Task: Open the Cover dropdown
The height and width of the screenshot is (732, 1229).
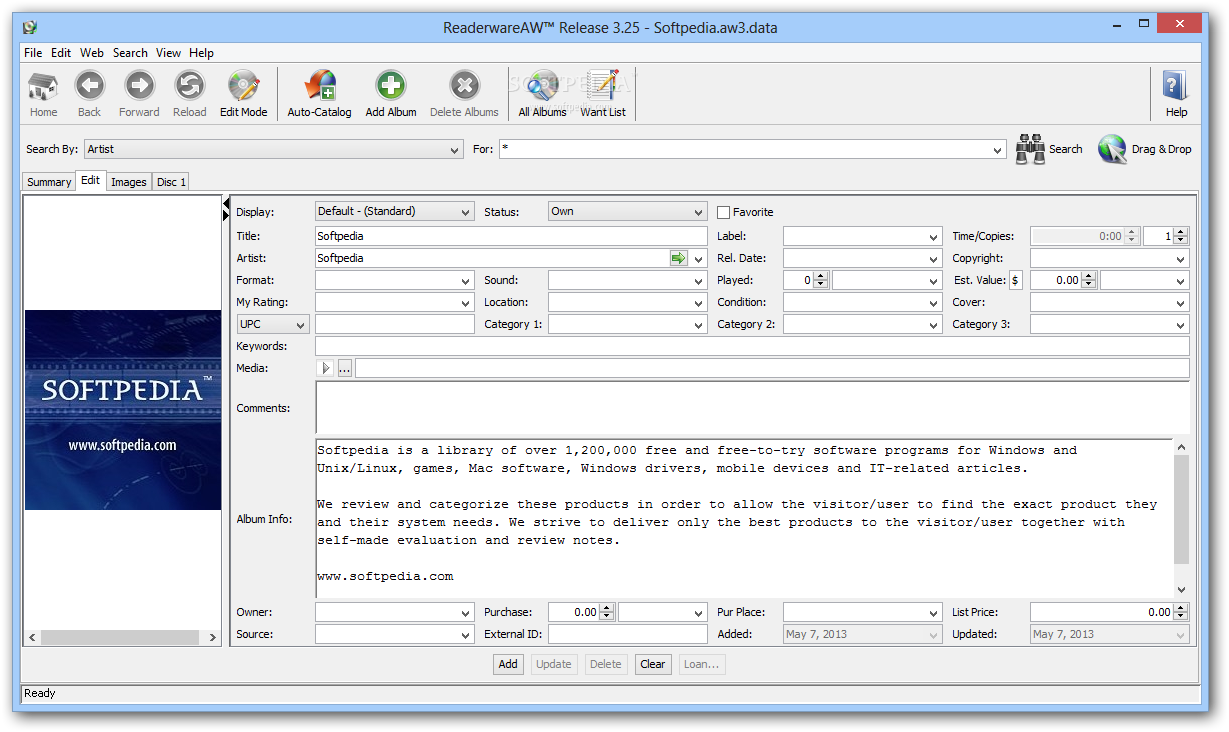Action: [1110, 302]
